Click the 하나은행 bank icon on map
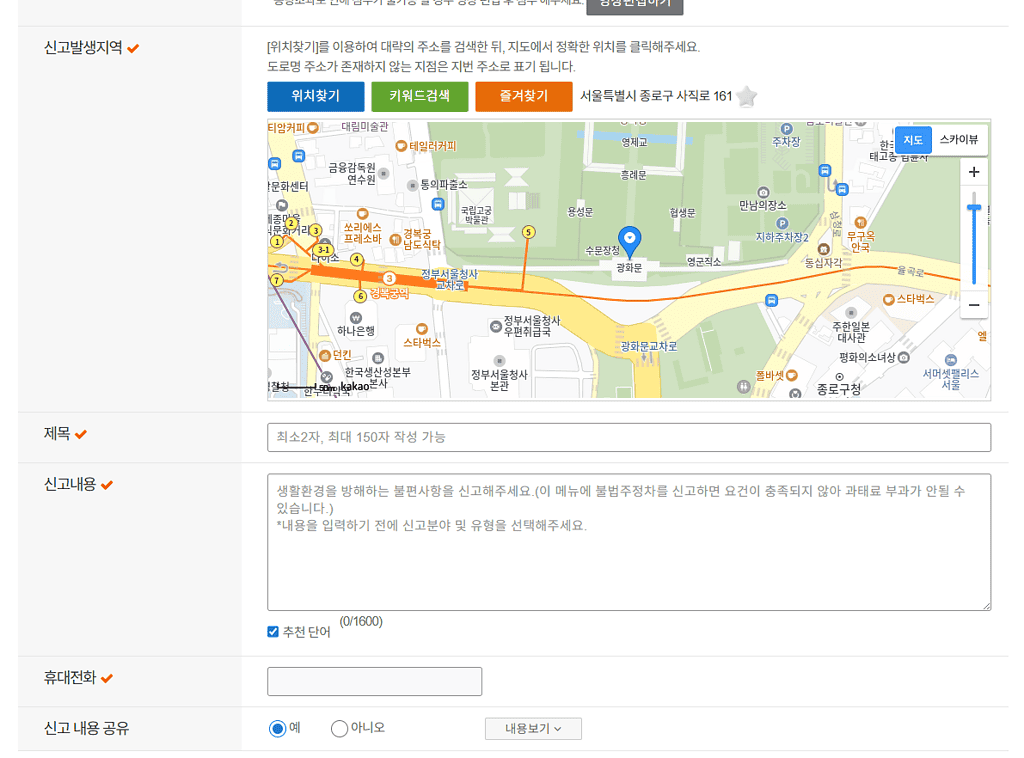 pyautogui.click(x=356, y=317)
